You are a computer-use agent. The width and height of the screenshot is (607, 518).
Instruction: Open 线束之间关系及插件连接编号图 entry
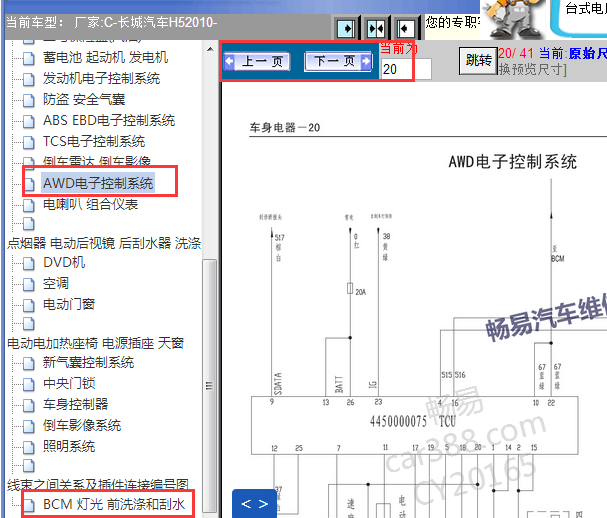pyautogui.click(x=98, y=484)
